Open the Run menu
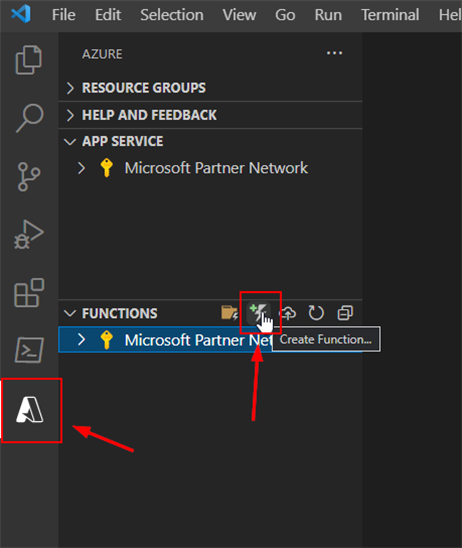This screenshot has height=548, width=462. [x=328, y=15]
